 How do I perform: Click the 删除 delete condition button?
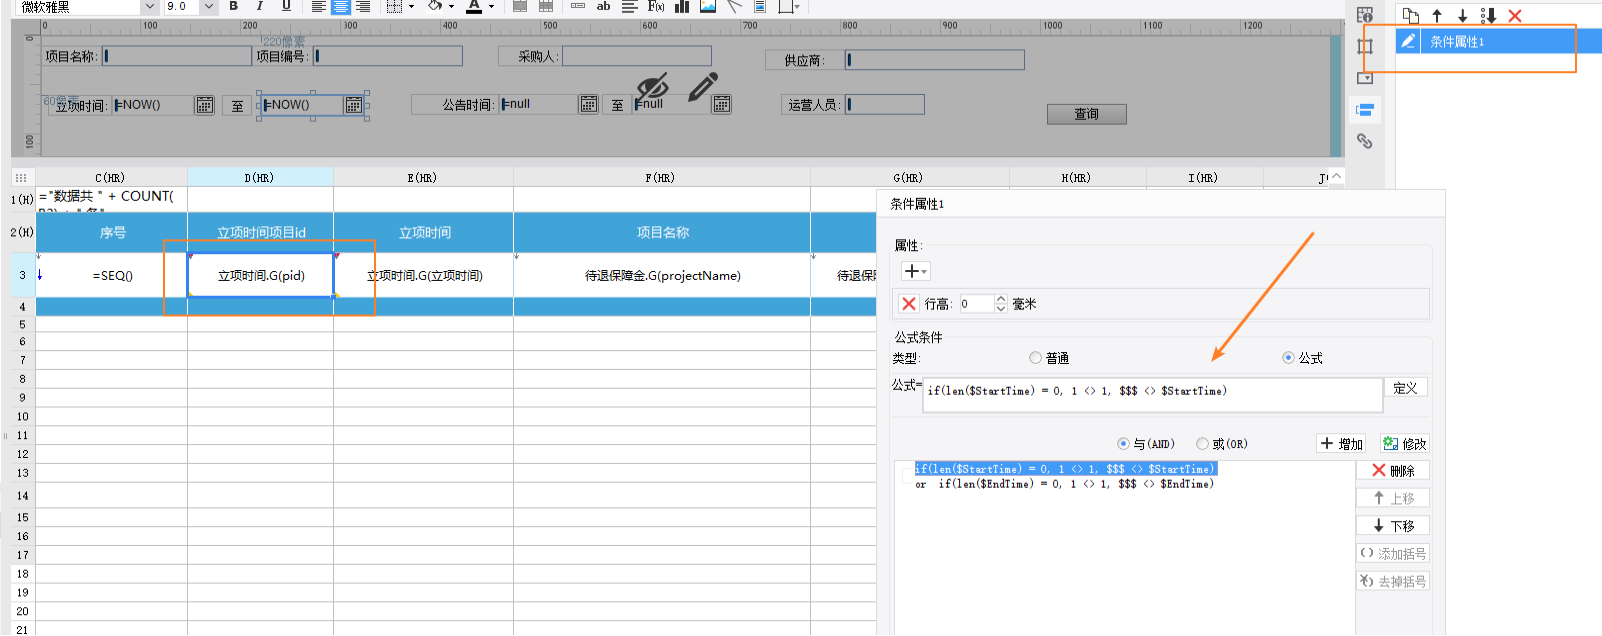coord(1393,471)
